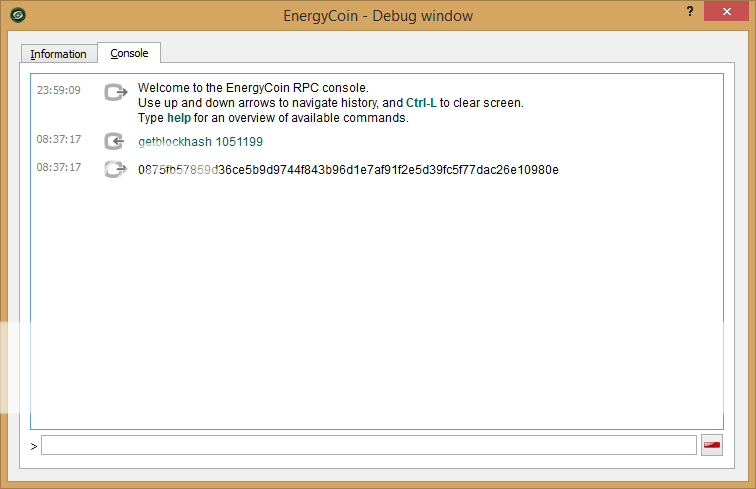Click the '>' prompt beside input field
The width and height of the screenshot is (756, 489).
pos(34,447)
